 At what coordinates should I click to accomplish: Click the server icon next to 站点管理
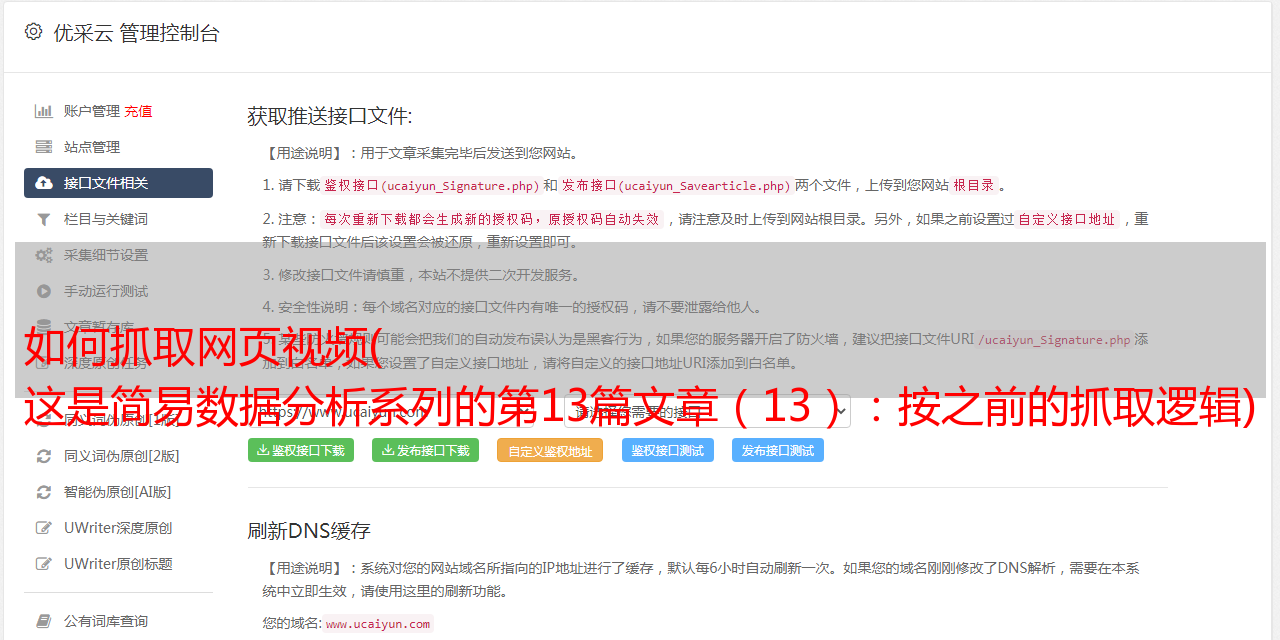coord(44,147)
